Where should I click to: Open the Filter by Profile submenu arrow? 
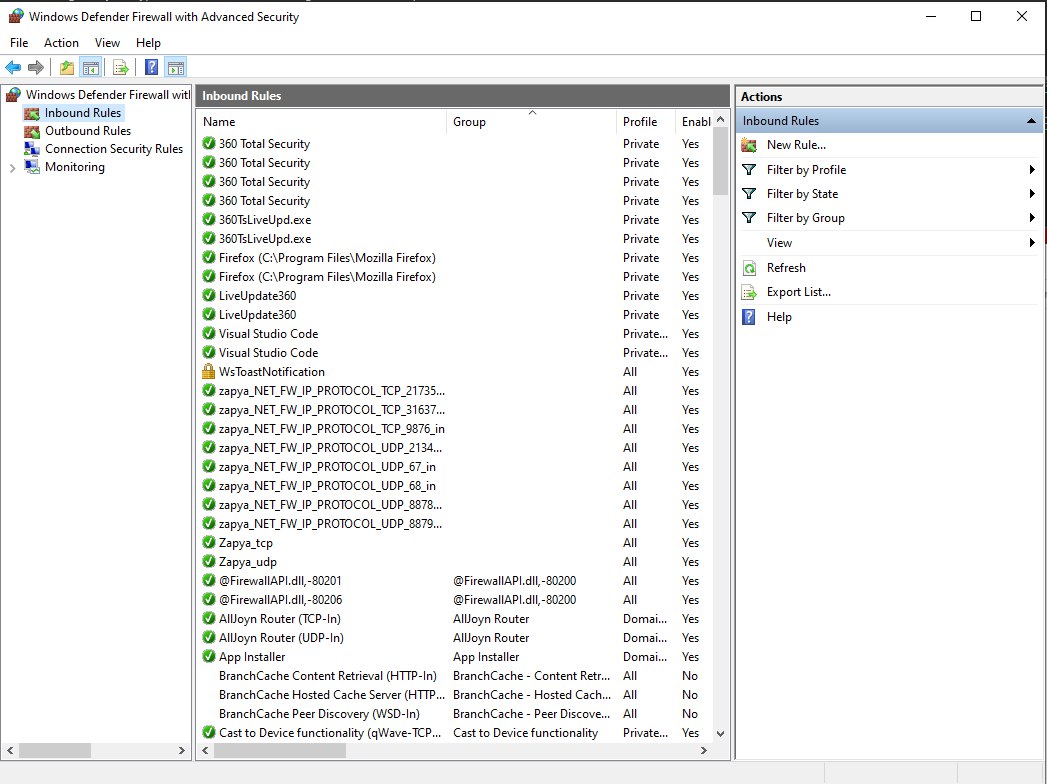[x=1032, y=170]
